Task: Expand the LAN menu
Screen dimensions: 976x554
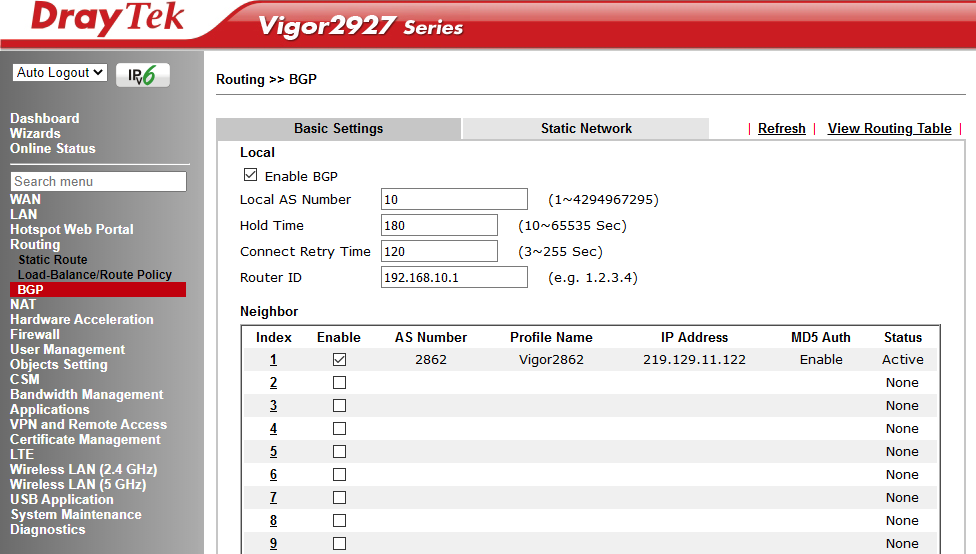Action: [x=24, y=214]
